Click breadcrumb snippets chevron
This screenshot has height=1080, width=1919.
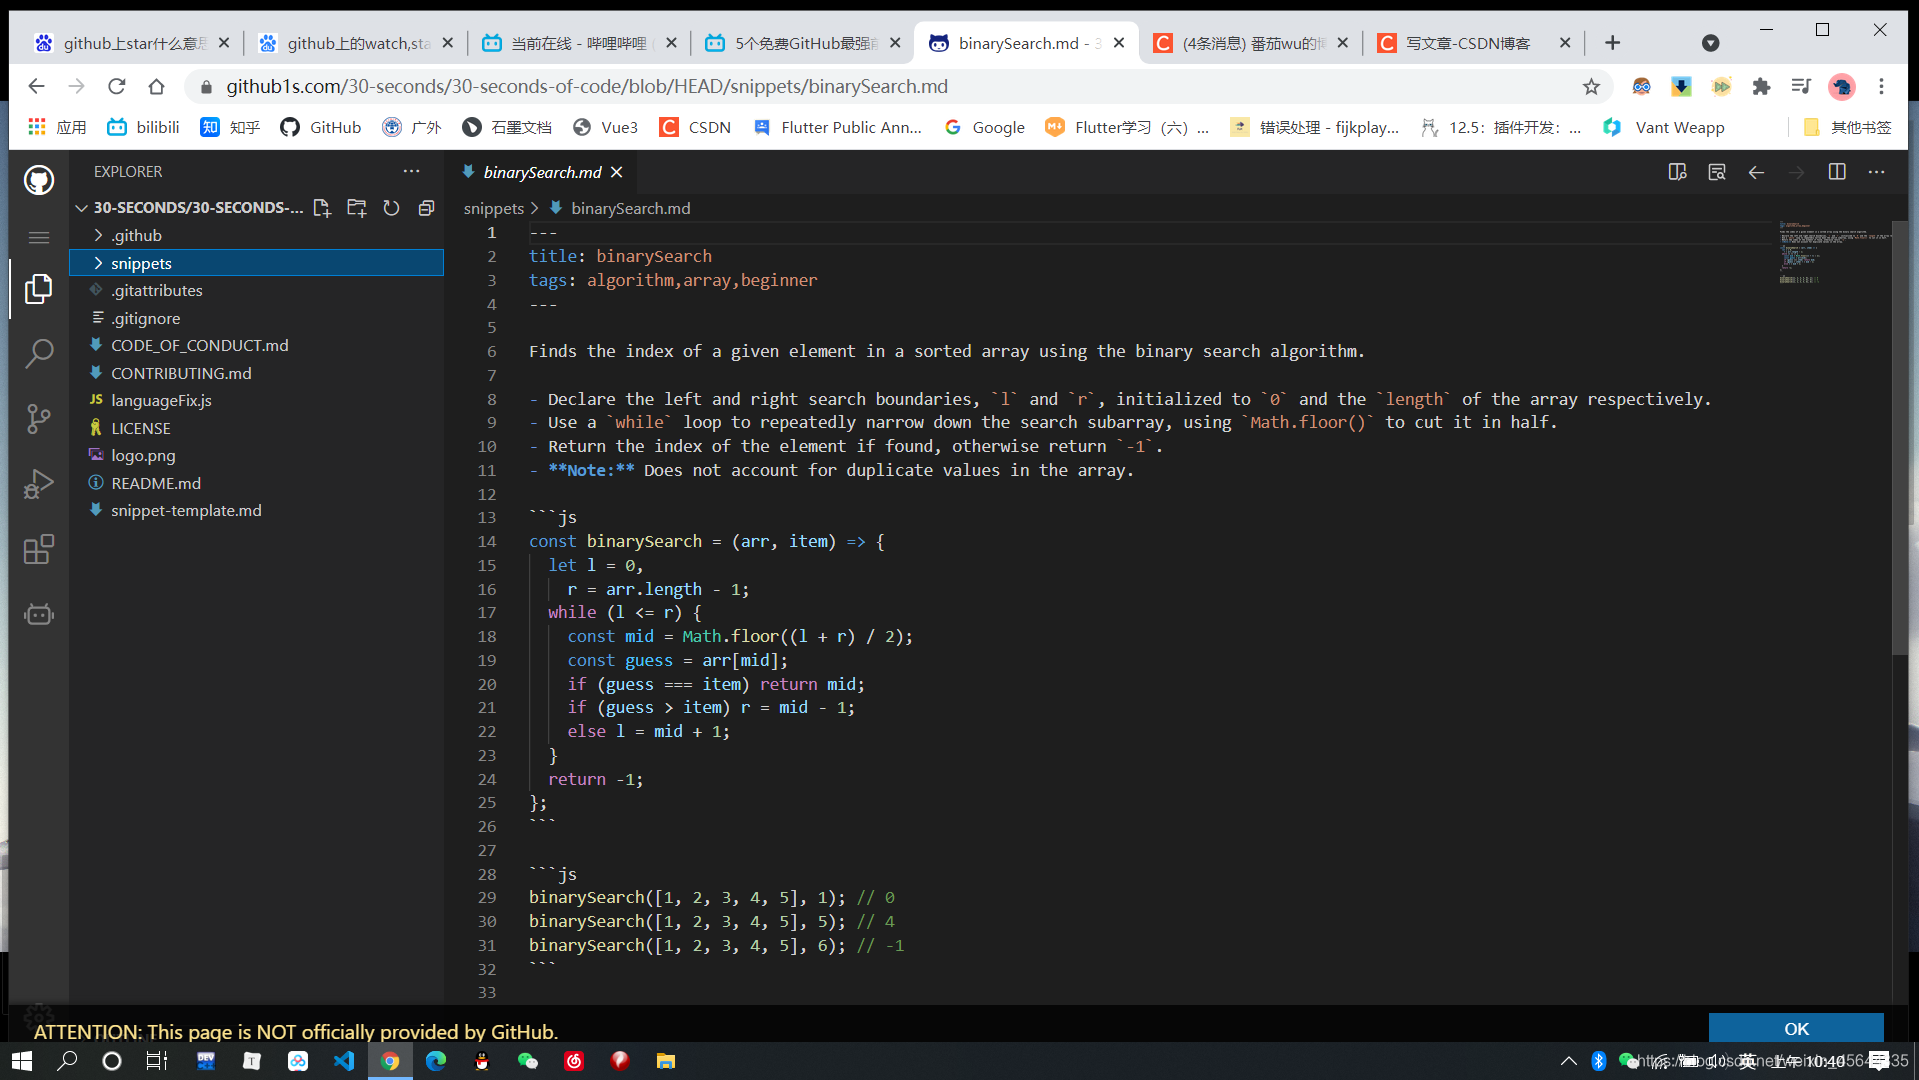pyautogui.click(x=535, y=208)
